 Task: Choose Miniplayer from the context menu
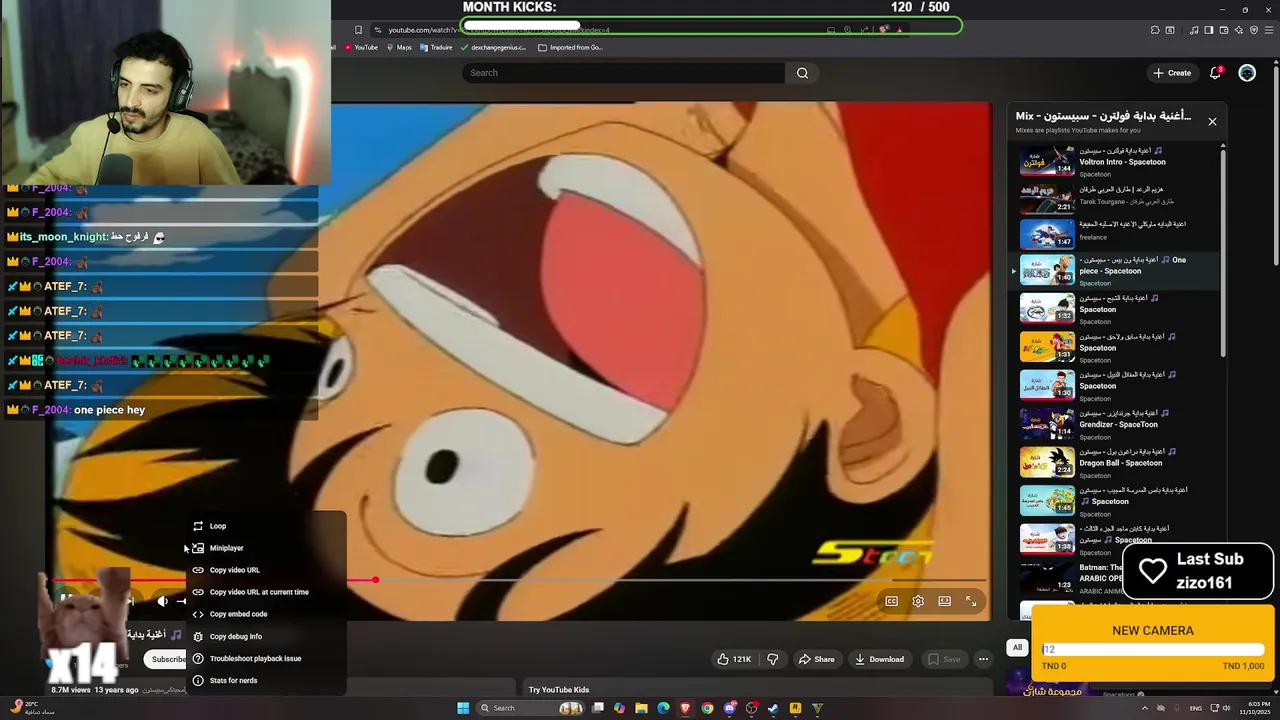tap(265, 548)
